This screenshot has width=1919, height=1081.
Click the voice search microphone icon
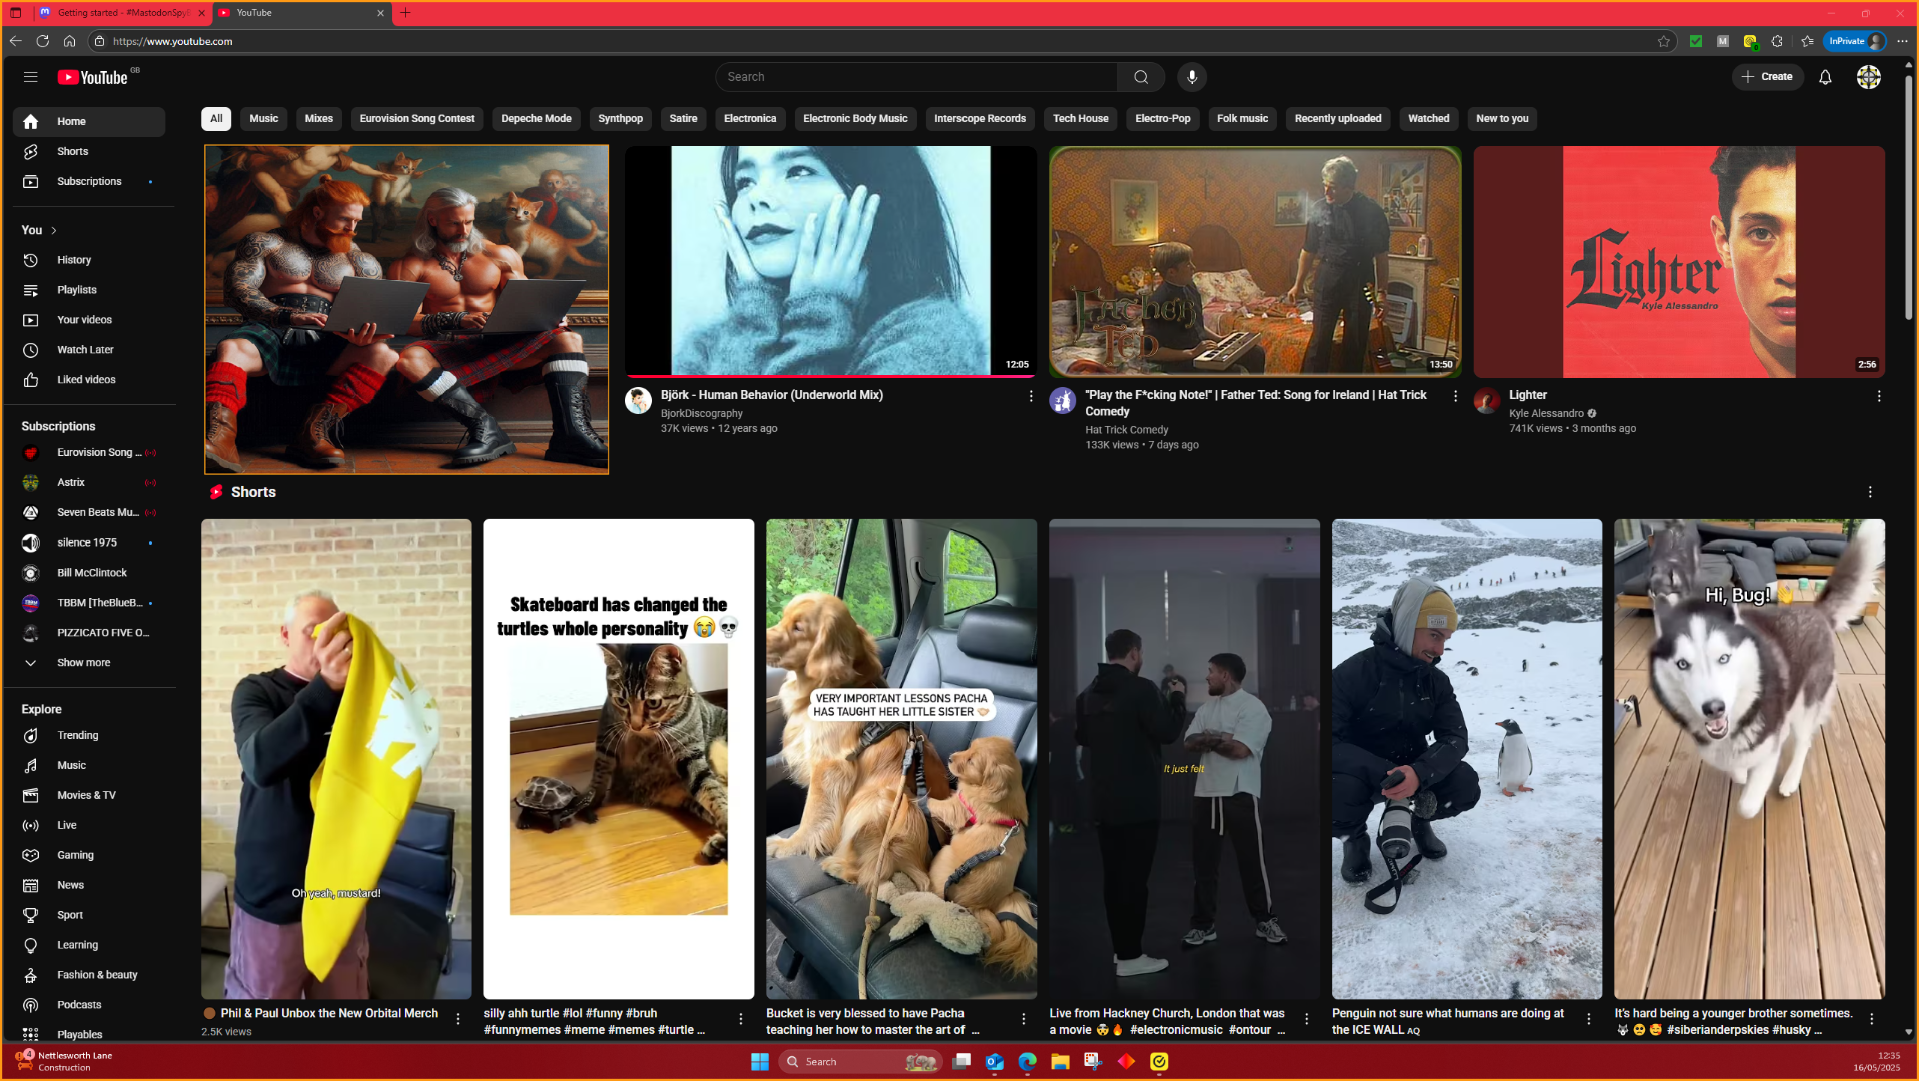pyautogui.click(x=1191, y=77)
